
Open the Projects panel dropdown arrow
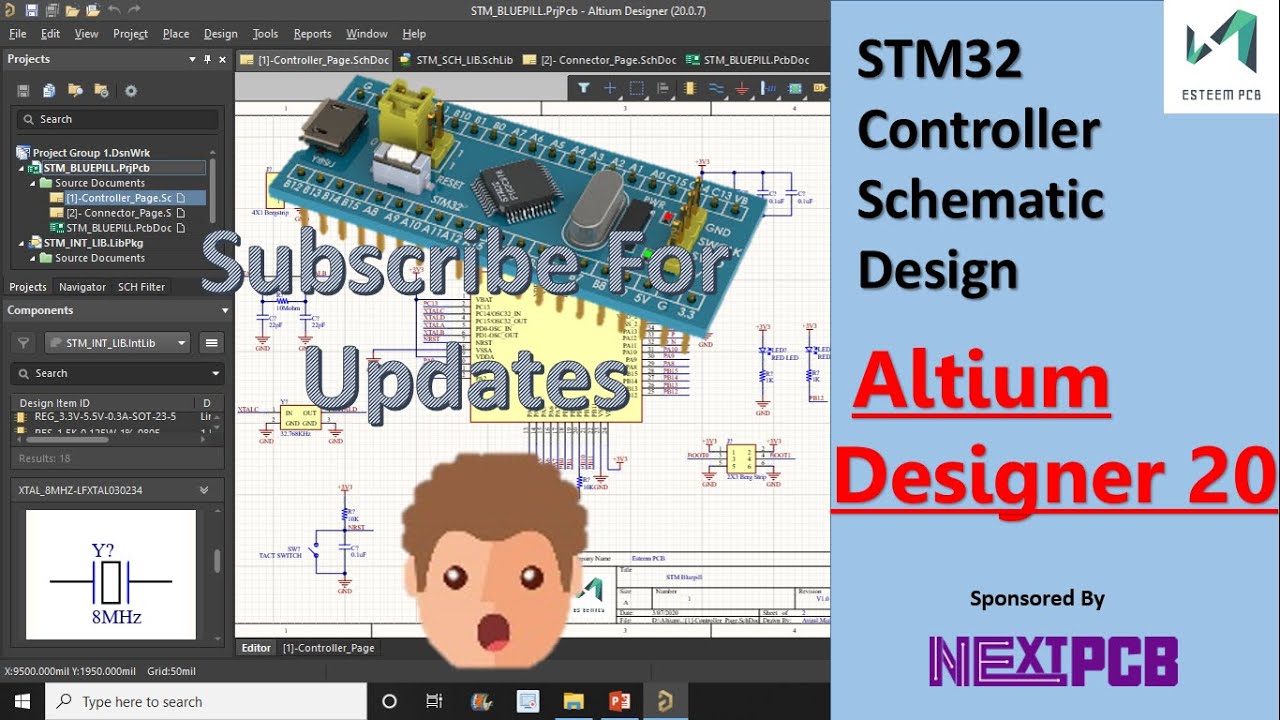tap(192, 59)
